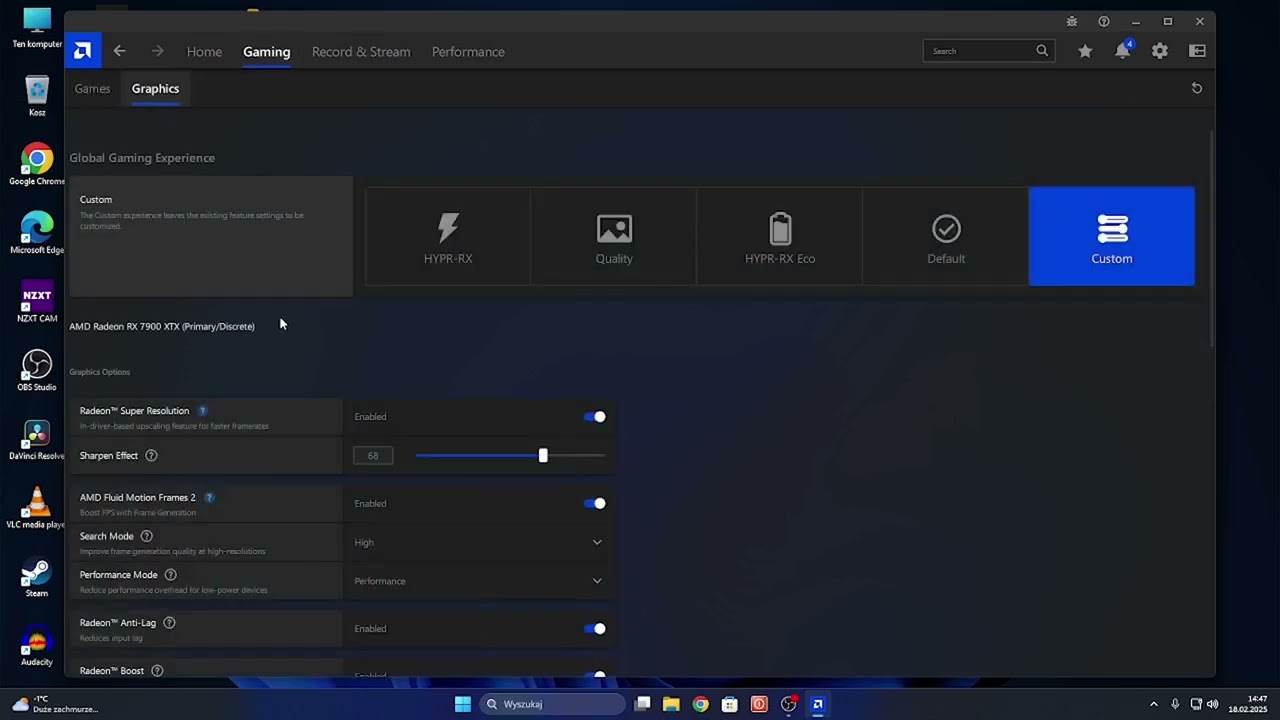Click the window's vertical scrollbar
This screenshot has height=720, width=1280.
1211,240
